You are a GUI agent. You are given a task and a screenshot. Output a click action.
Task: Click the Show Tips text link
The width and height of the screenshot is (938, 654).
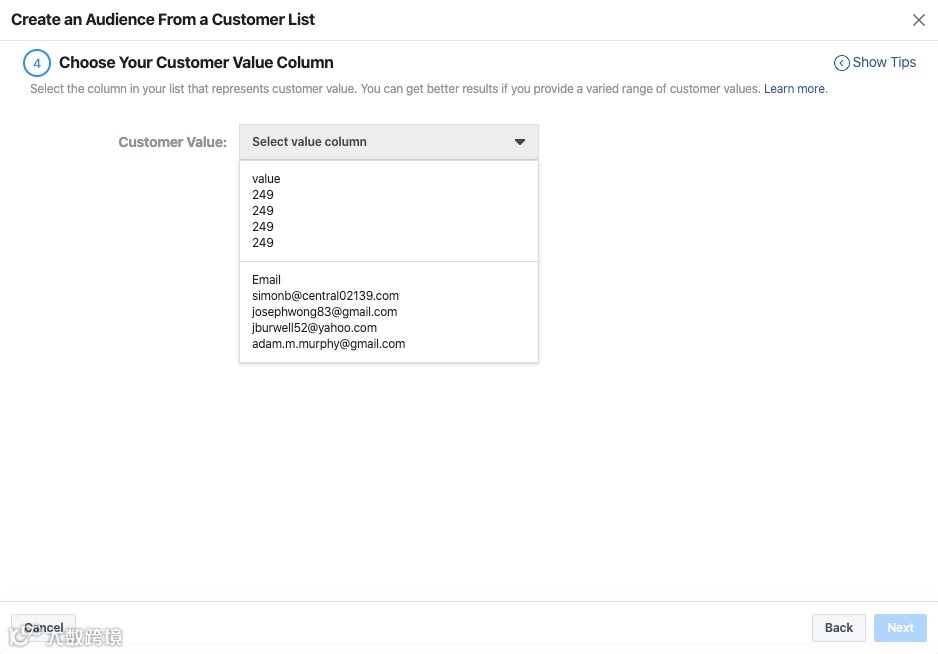point(884,62)
